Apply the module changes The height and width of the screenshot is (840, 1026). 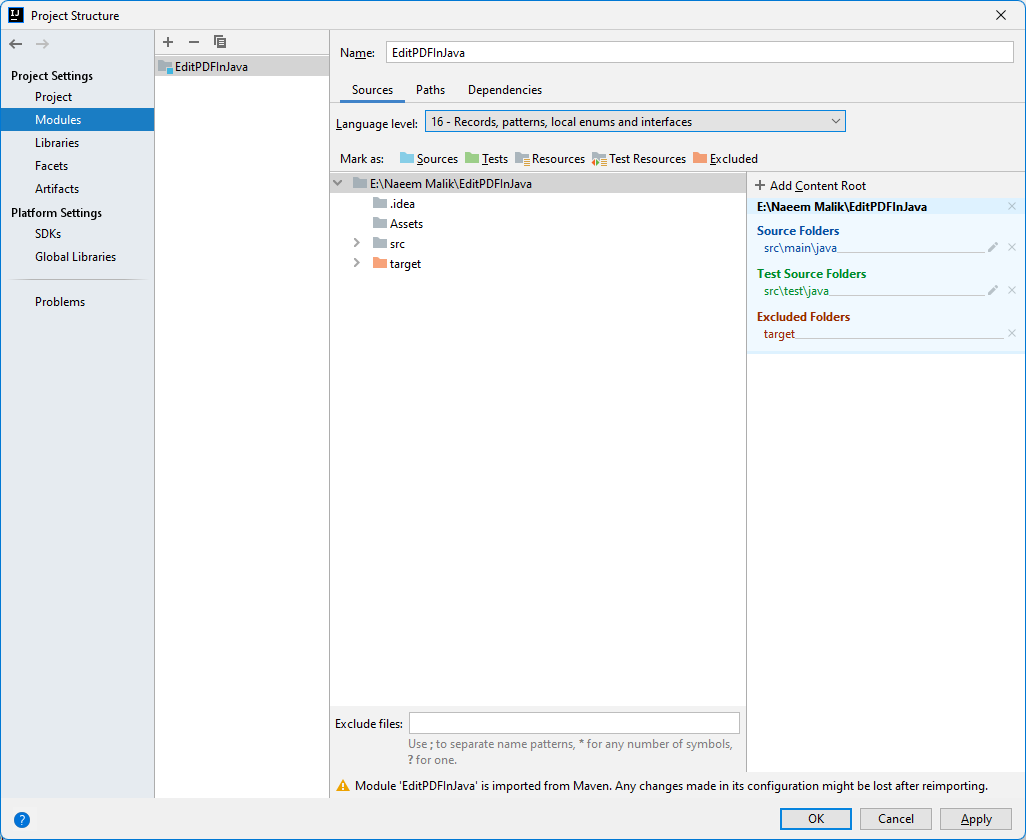975,818
